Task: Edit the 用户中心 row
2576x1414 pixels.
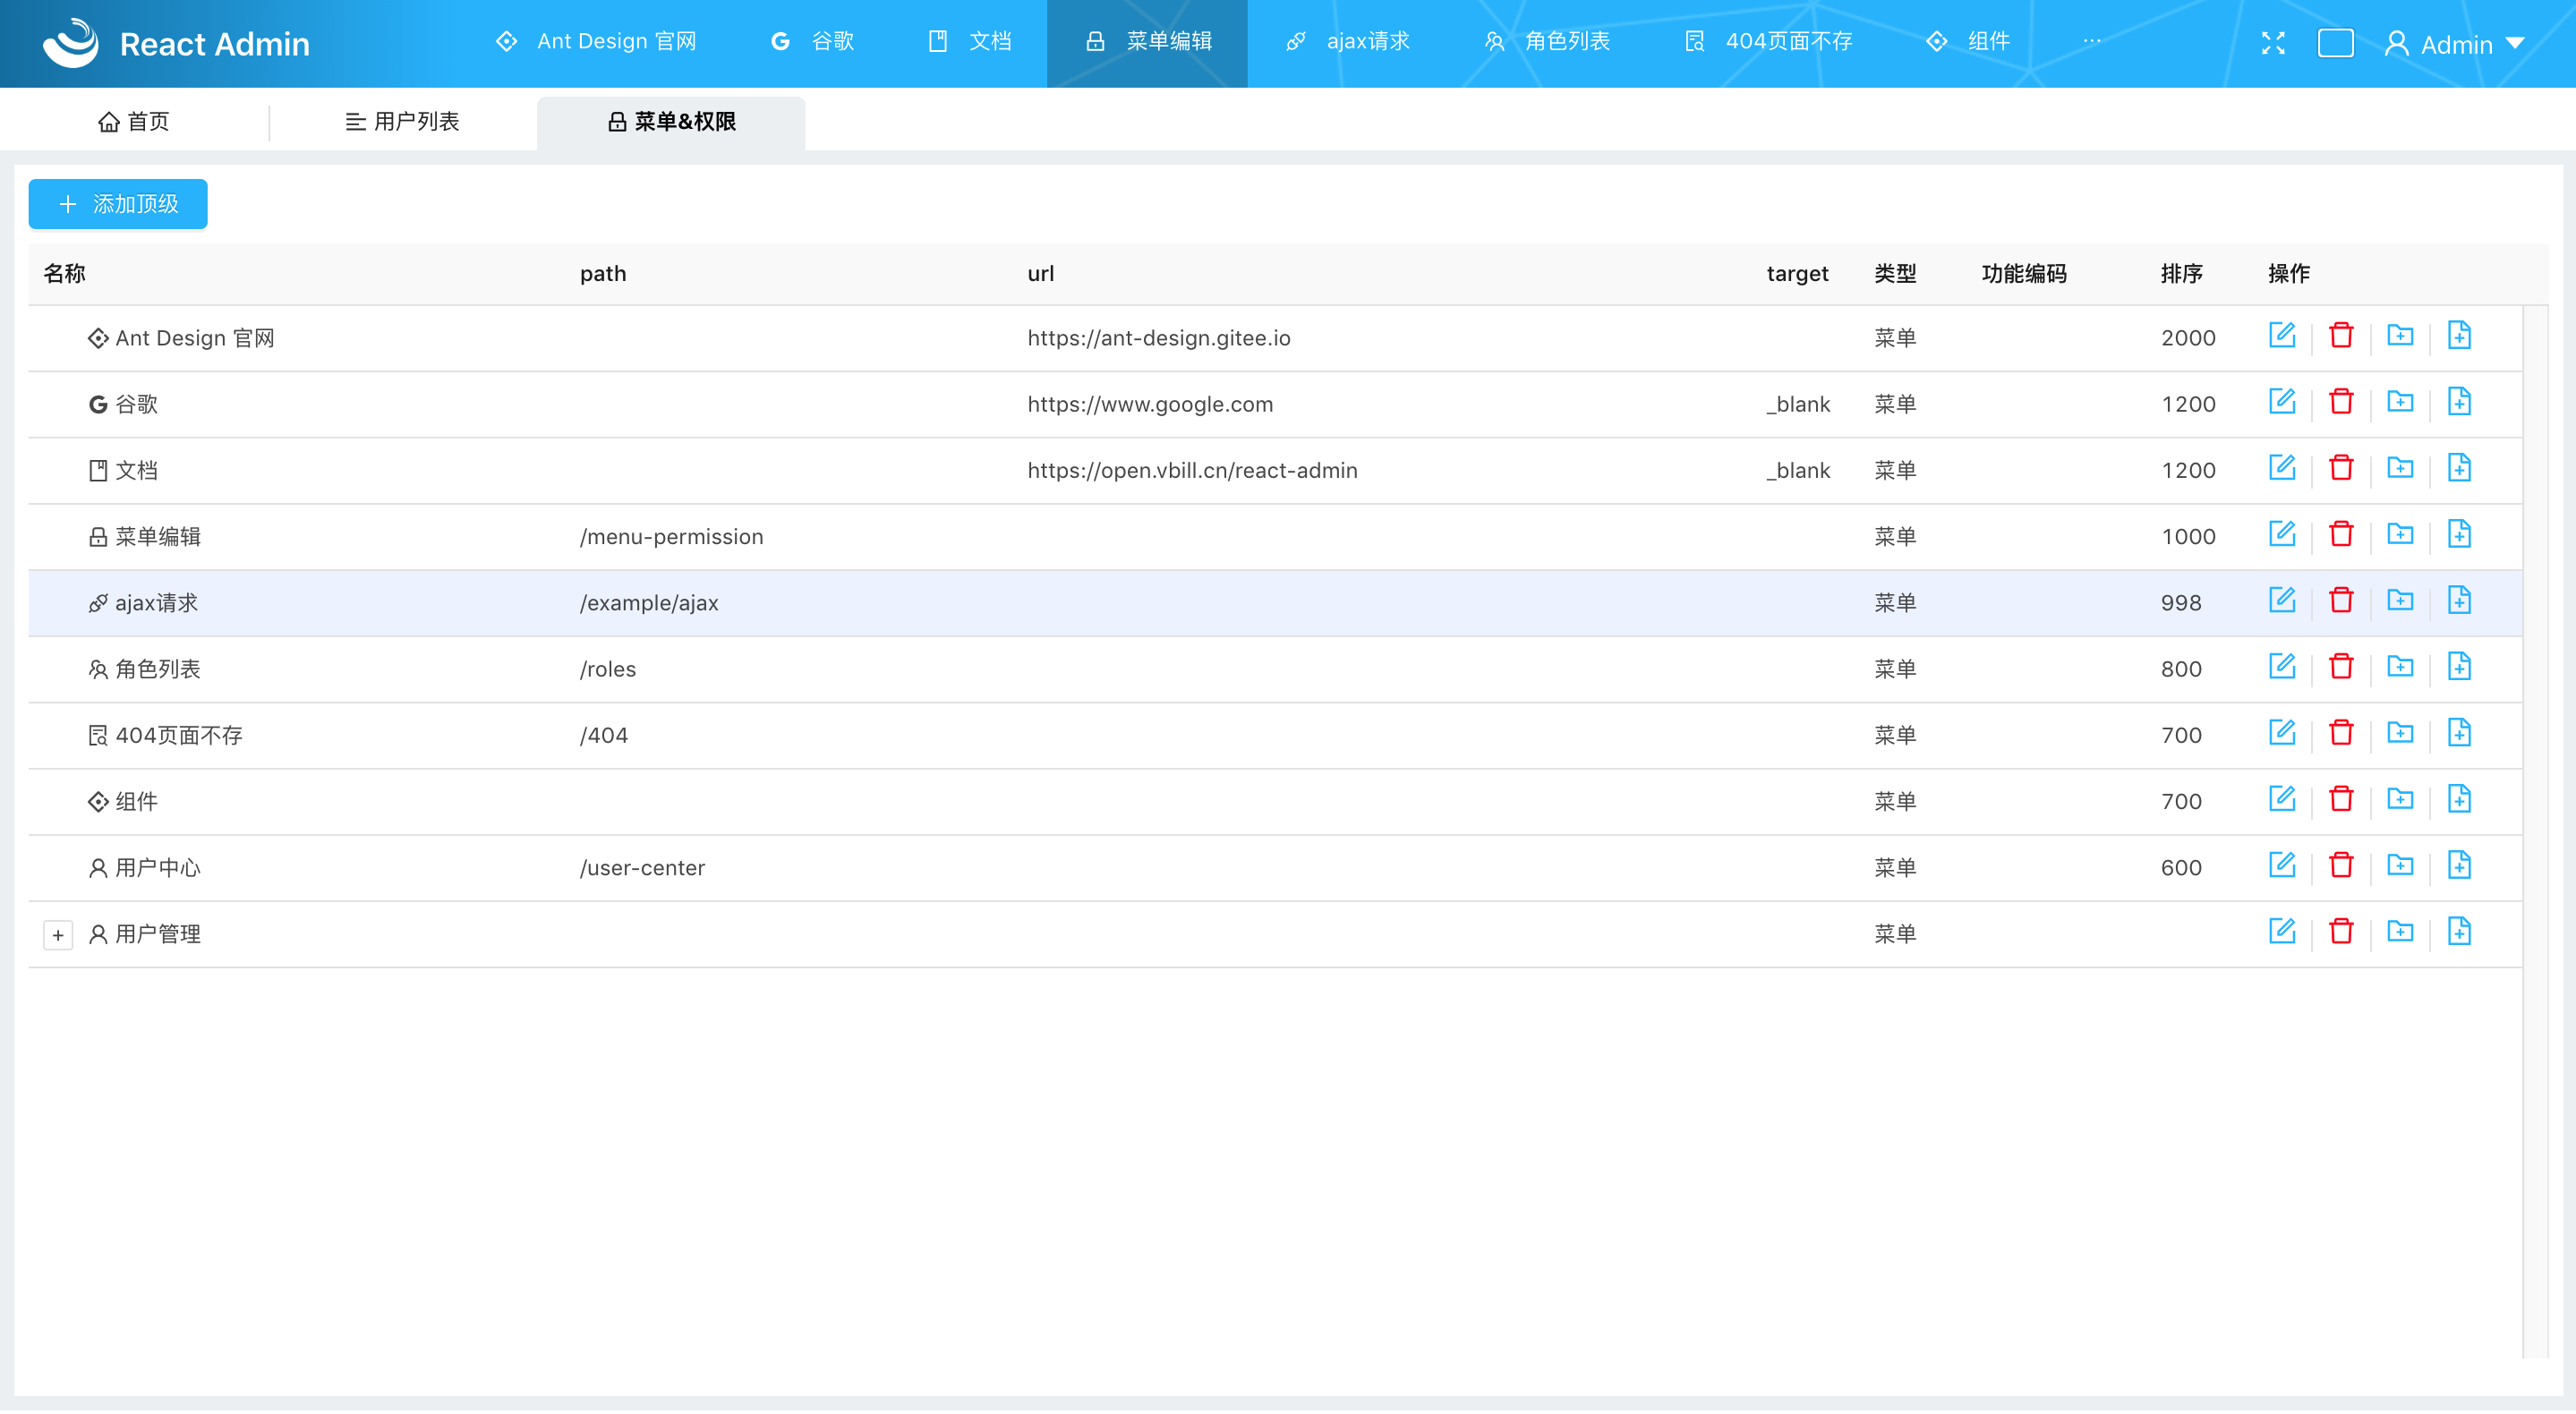Action: point(2281,864)
